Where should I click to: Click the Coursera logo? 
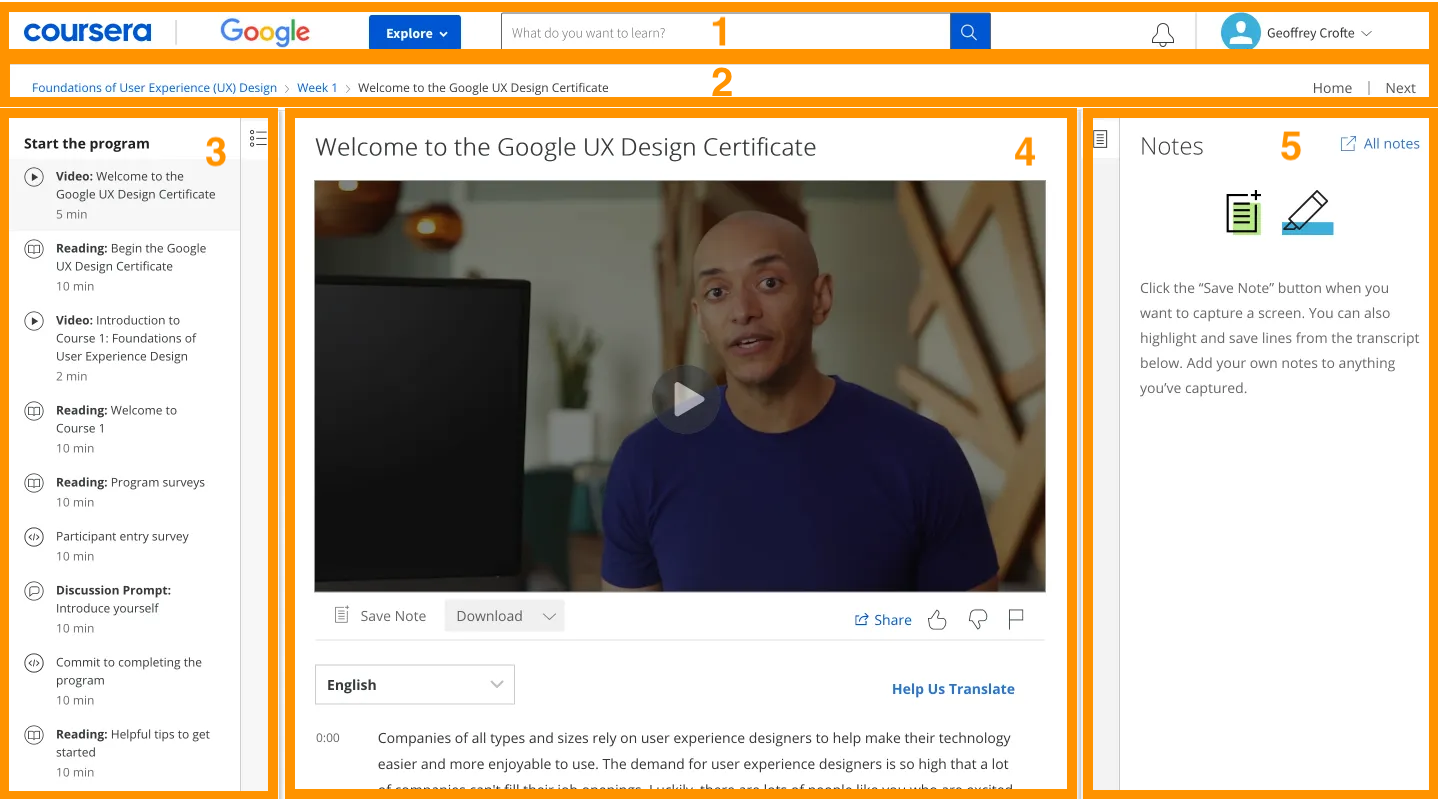coord(87,32)
